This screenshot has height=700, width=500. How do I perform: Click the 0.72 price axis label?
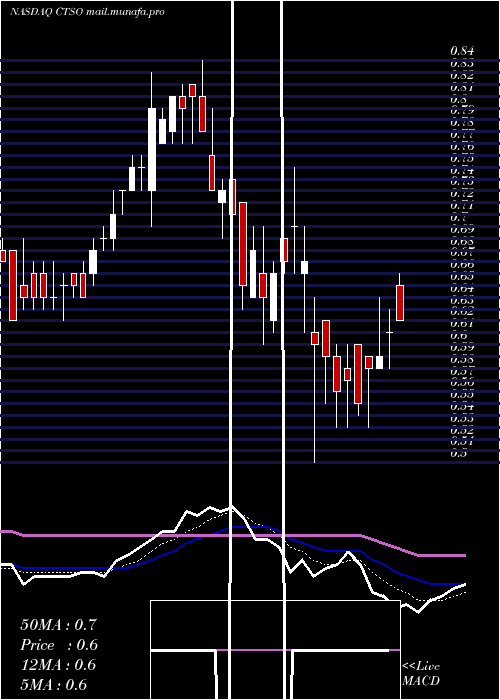(462, 194)
